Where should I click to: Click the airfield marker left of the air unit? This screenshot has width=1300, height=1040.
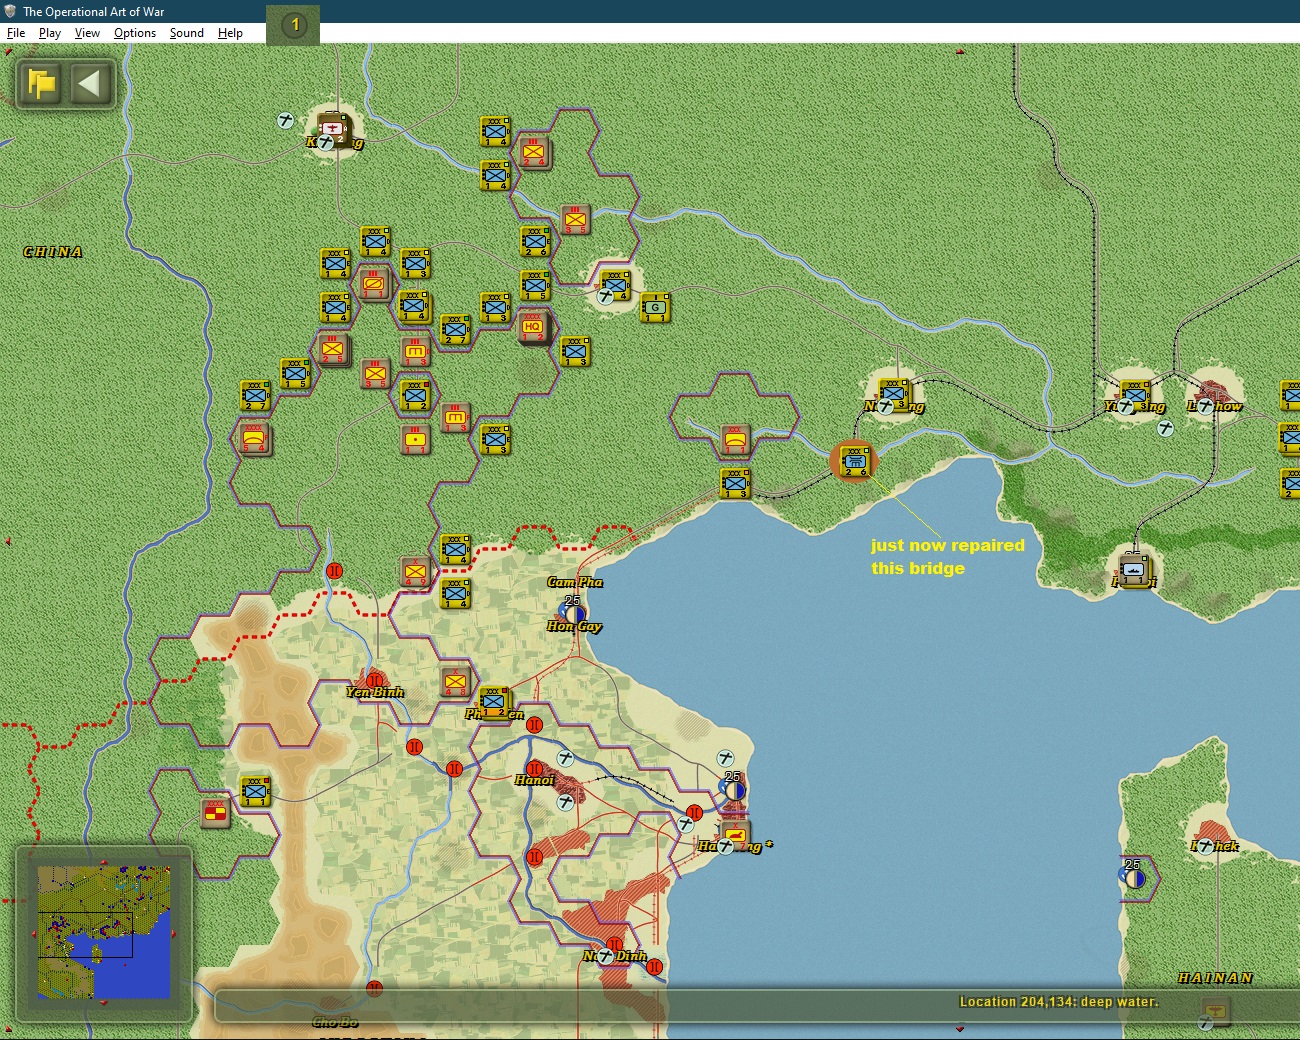coord(285,121)
